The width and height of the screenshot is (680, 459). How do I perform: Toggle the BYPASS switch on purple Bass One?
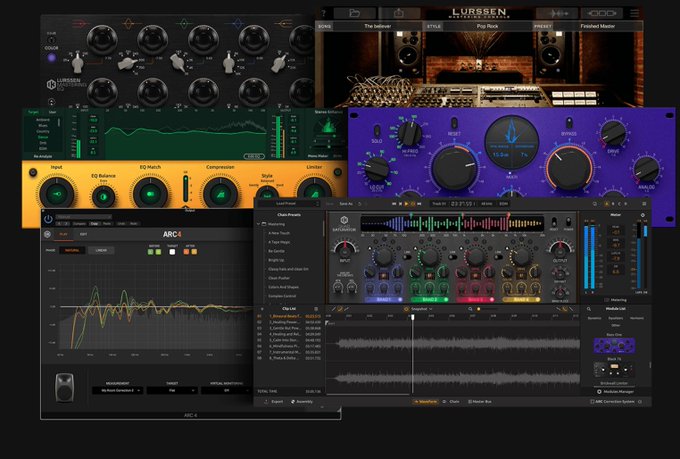pos(569,123)
